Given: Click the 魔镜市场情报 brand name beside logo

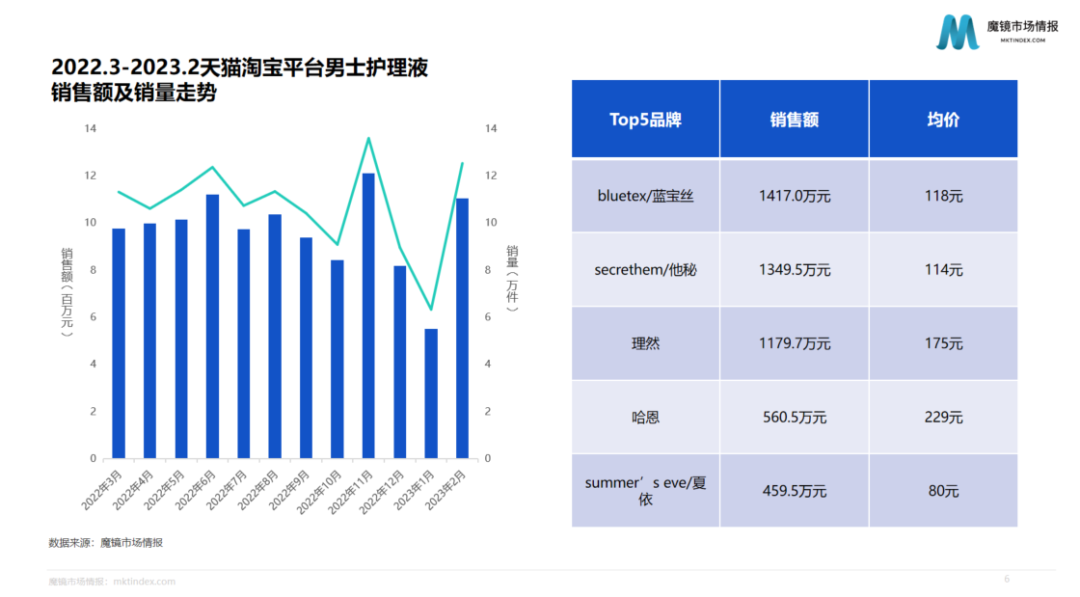Looking at the screenshot, I should [1022, 27].
